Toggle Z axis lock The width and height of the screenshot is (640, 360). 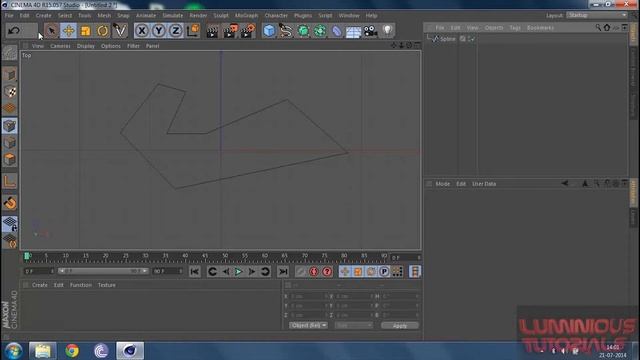176,31
